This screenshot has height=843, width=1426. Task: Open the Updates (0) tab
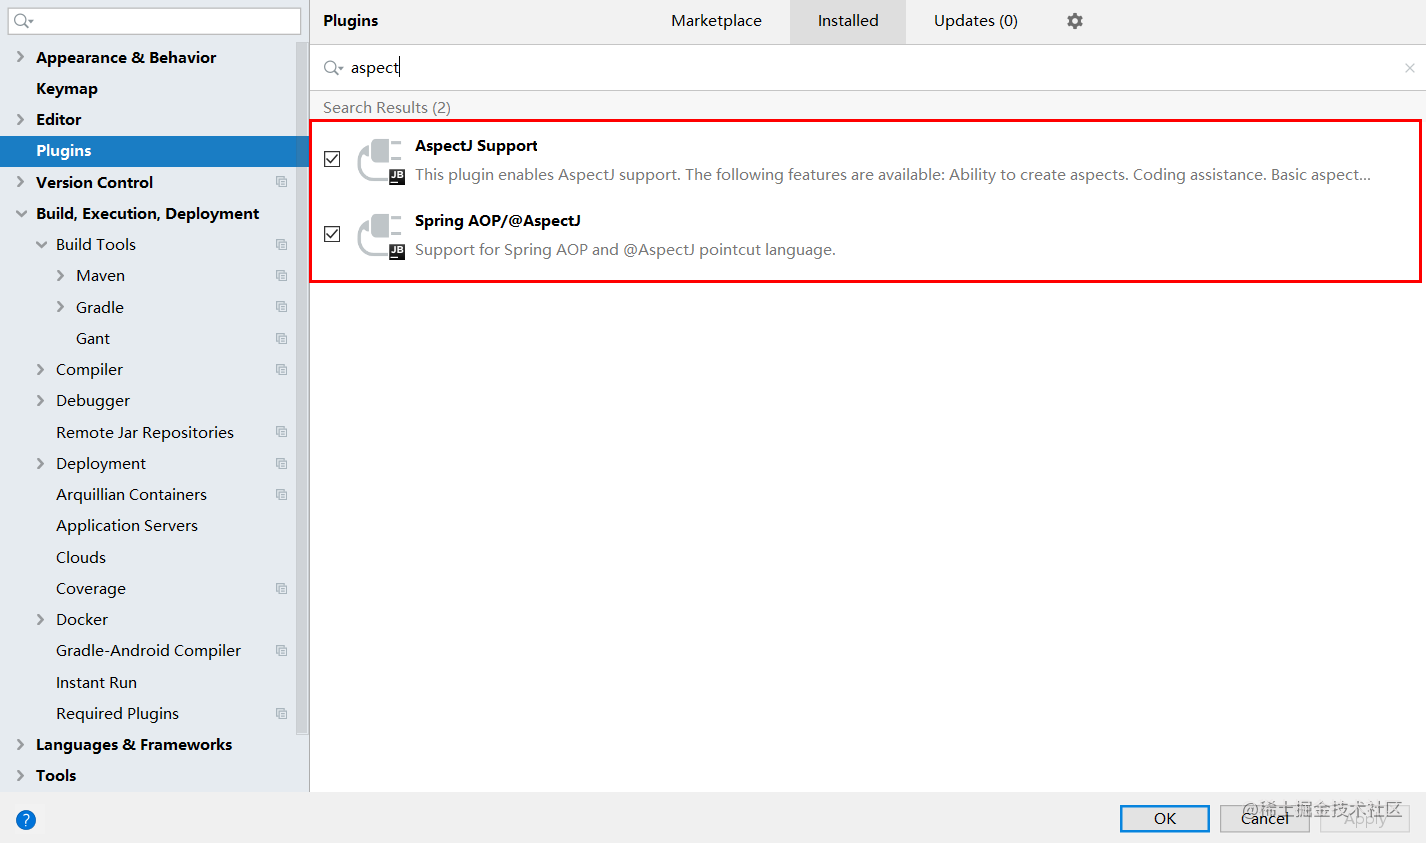[976, 21]
